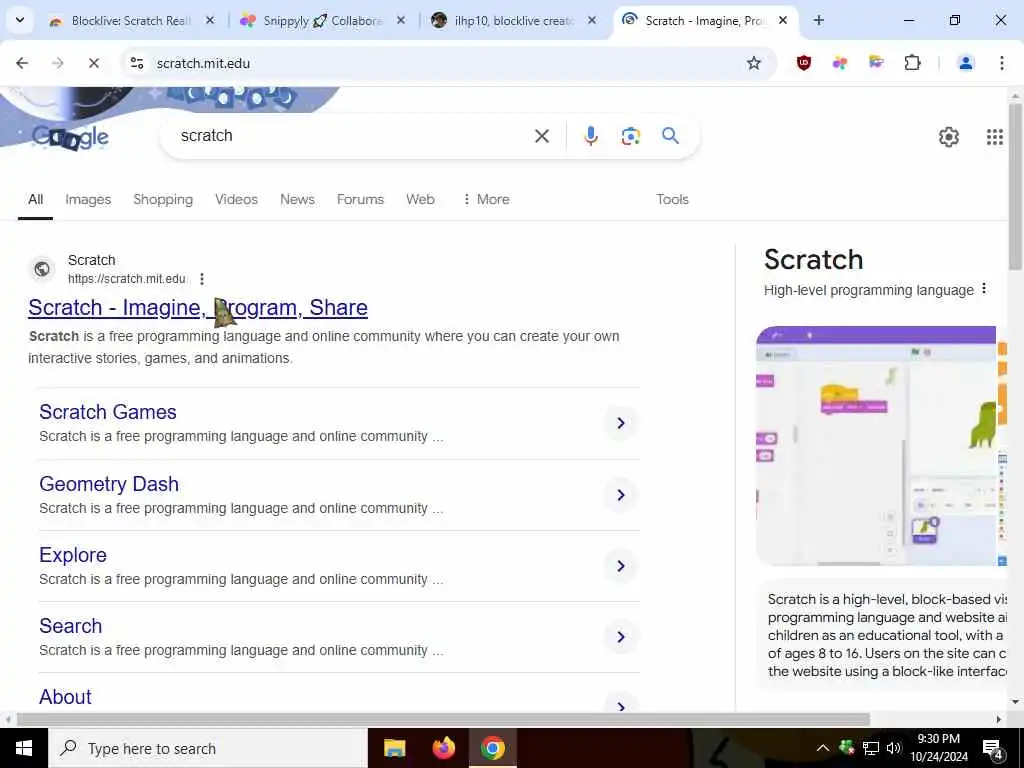Open Scratch - Imagine, Program, Share link

pyautogui.click(x=198, y=307)
